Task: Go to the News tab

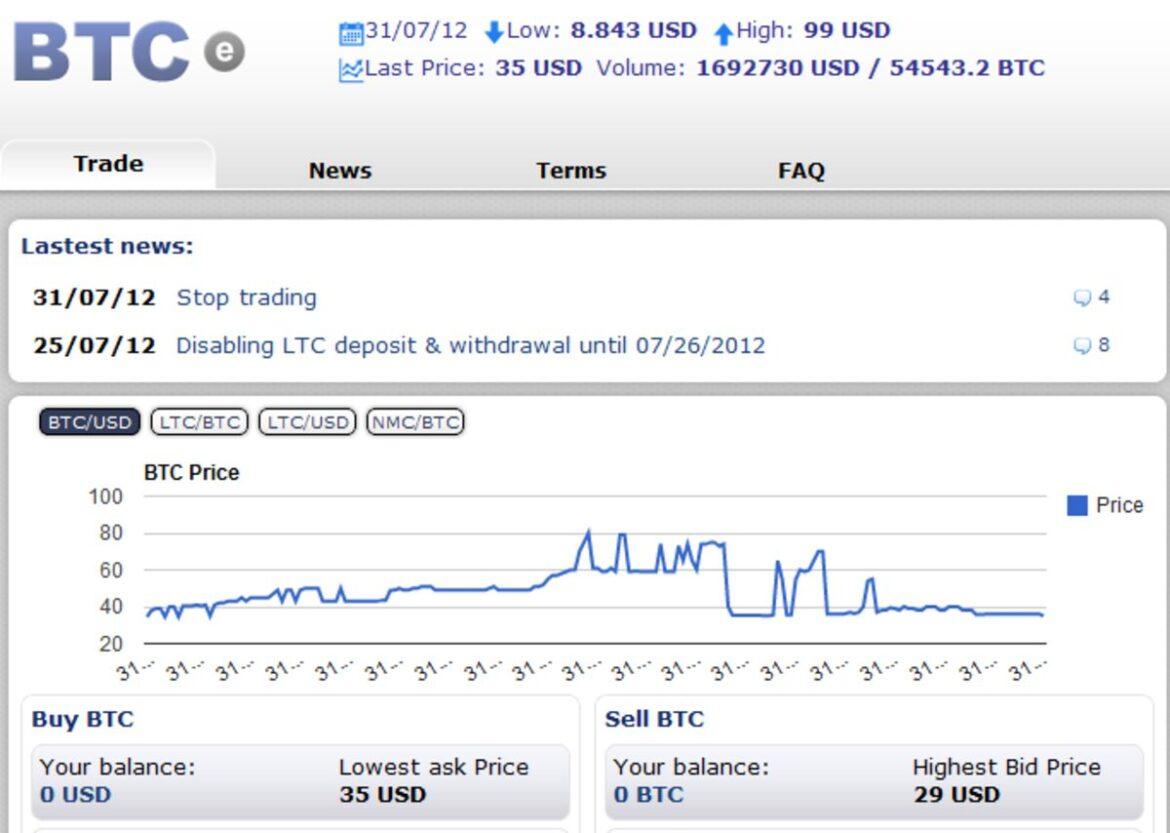Action: [x=340, y=171]
